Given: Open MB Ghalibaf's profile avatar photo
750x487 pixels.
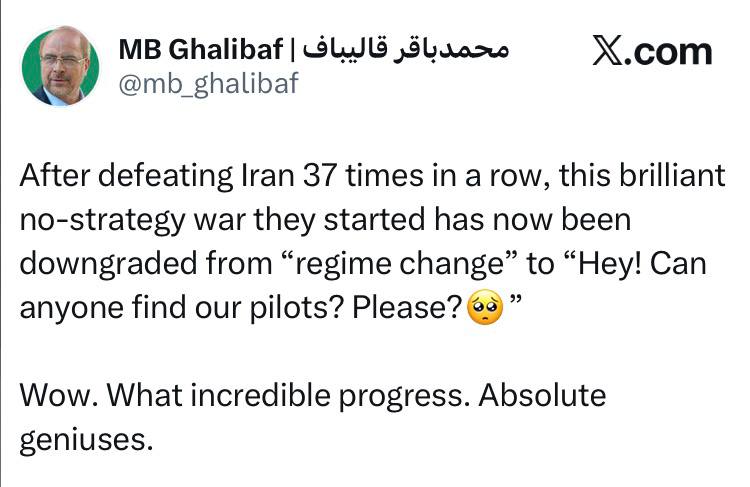Looking at the screenshot, I should coord(61,67).
